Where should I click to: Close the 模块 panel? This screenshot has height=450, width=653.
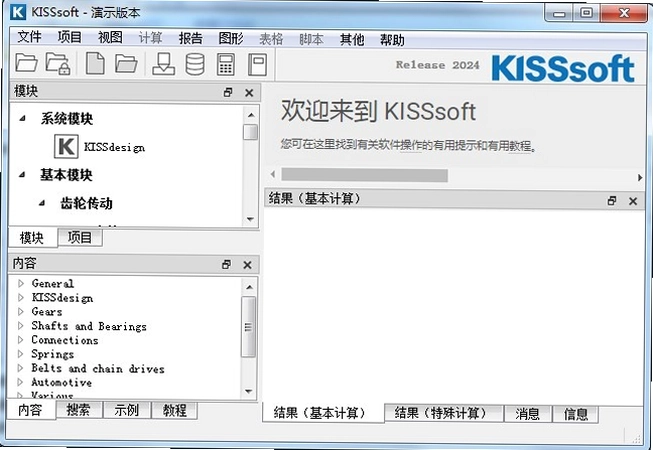point(249,92)
